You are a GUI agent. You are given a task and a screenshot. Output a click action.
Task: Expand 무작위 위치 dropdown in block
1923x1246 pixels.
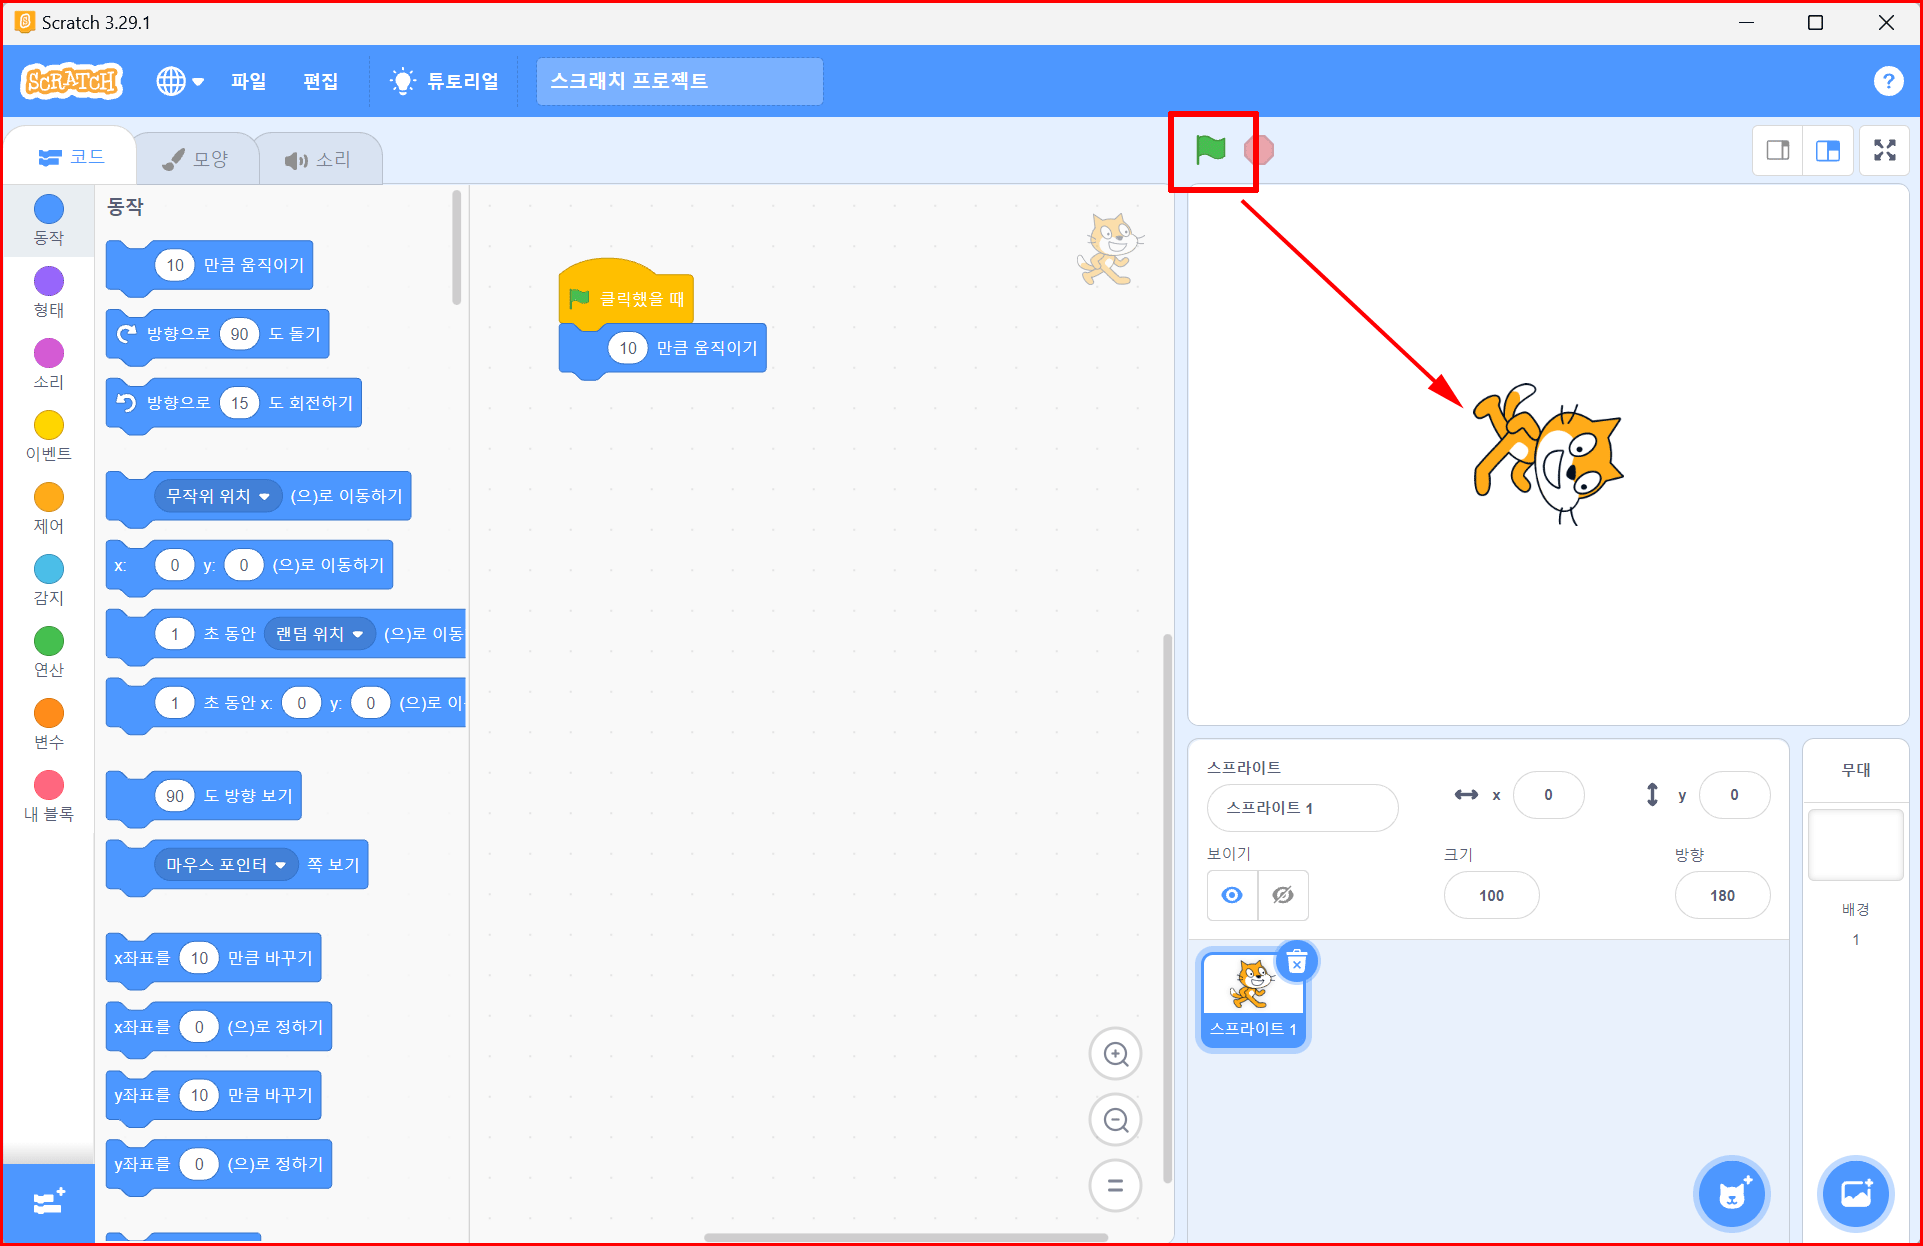264,496
